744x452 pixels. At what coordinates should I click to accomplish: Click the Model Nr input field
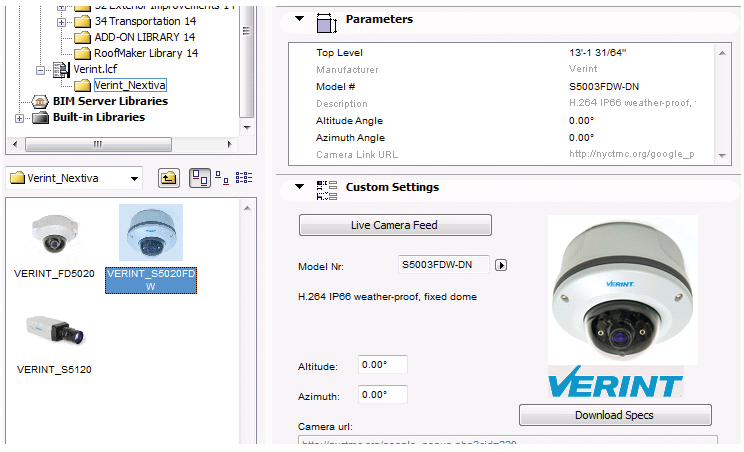point(444,265)
